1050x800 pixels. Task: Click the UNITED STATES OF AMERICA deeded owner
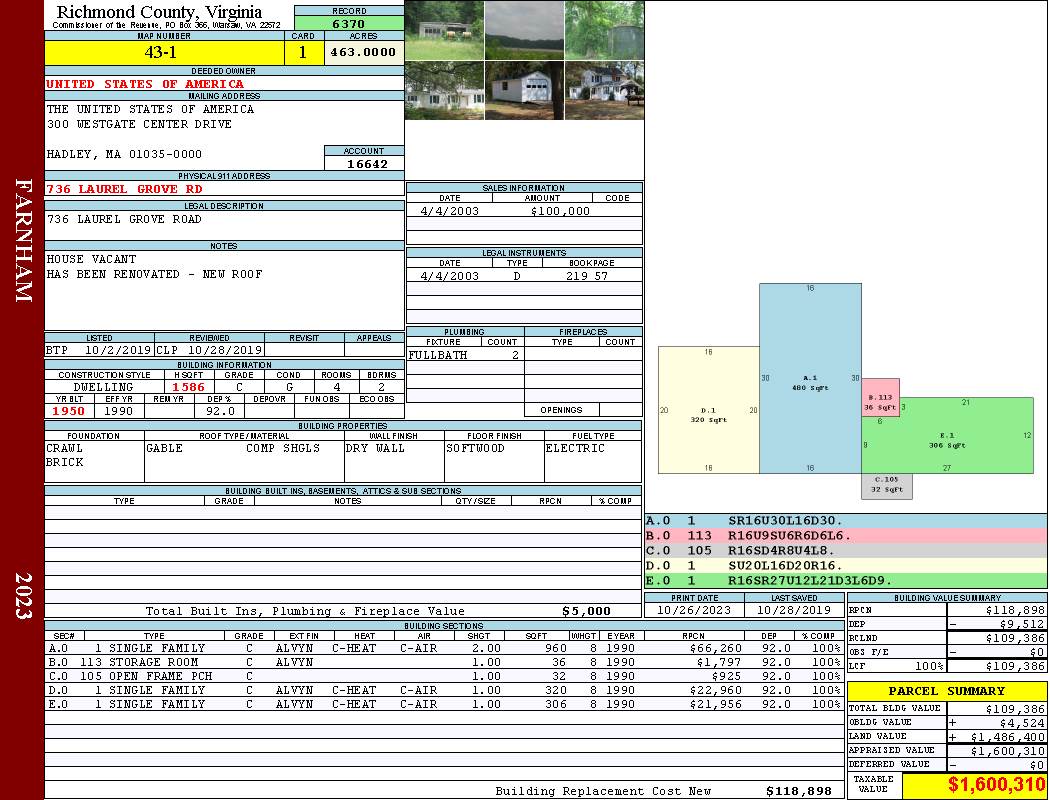(145, 84)
